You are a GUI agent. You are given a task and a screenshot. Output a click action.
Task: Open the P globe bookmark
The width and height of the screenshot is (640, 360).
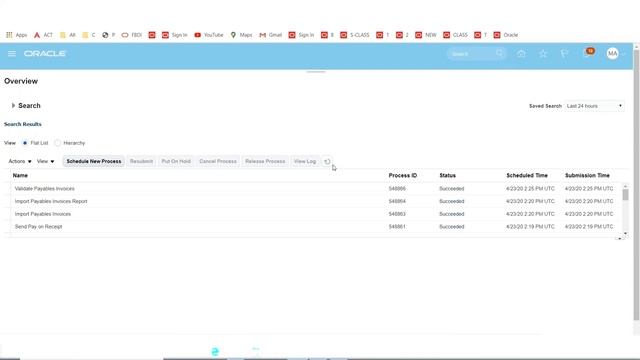click(x=109, y=35)
